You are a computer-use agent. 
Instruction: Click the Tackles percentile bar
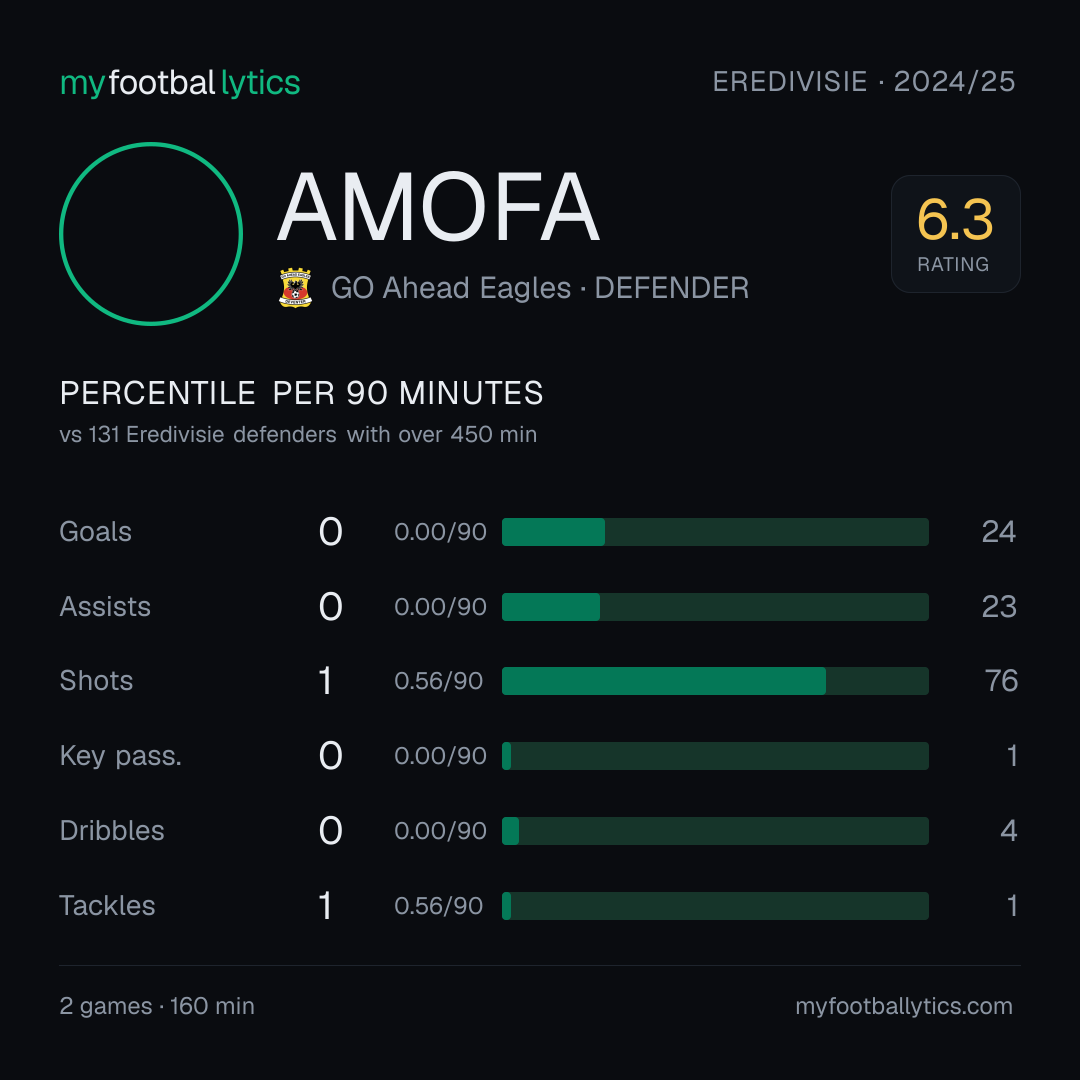coord(715,906)
